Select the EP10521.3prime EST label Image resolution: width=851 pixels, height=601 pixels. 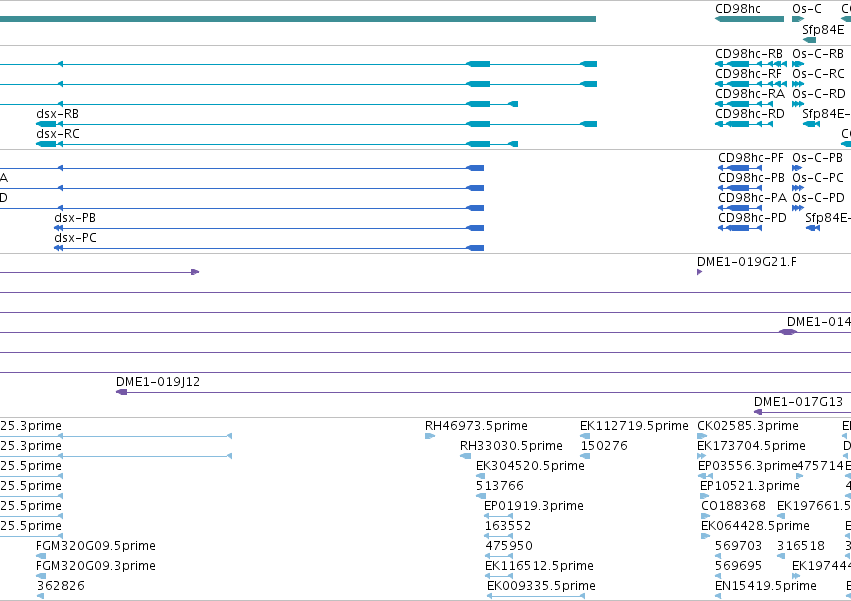click(x=750, y=485)
